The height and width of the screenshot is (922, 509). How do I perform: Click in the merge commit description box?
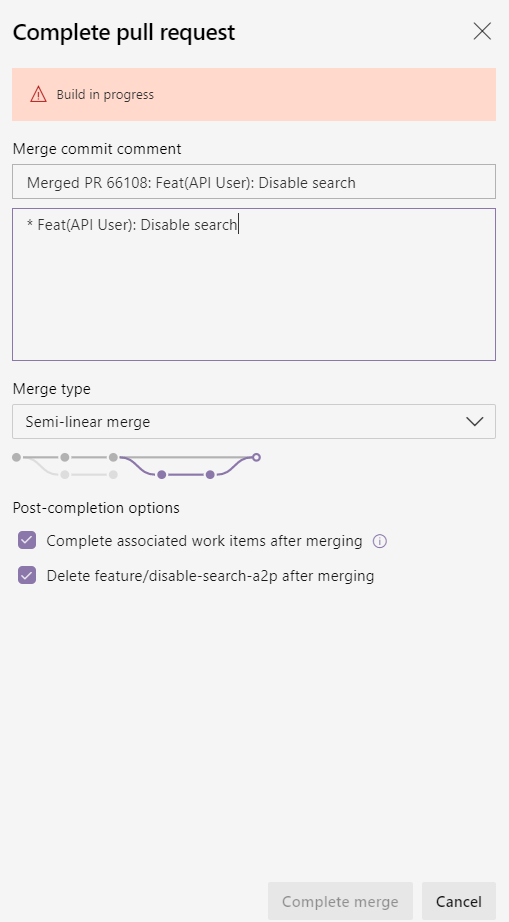[254, 284]
